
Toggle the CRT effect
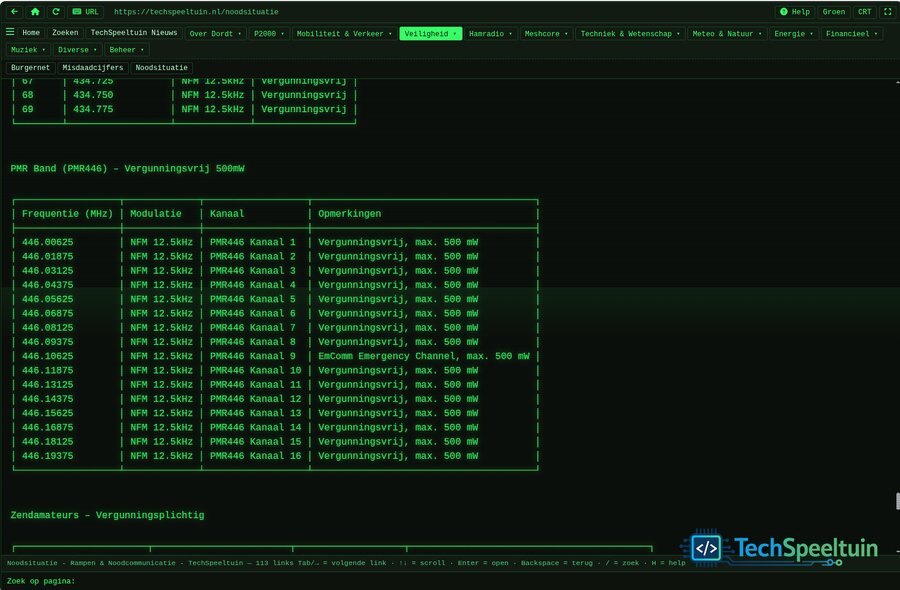coord(864,11)
